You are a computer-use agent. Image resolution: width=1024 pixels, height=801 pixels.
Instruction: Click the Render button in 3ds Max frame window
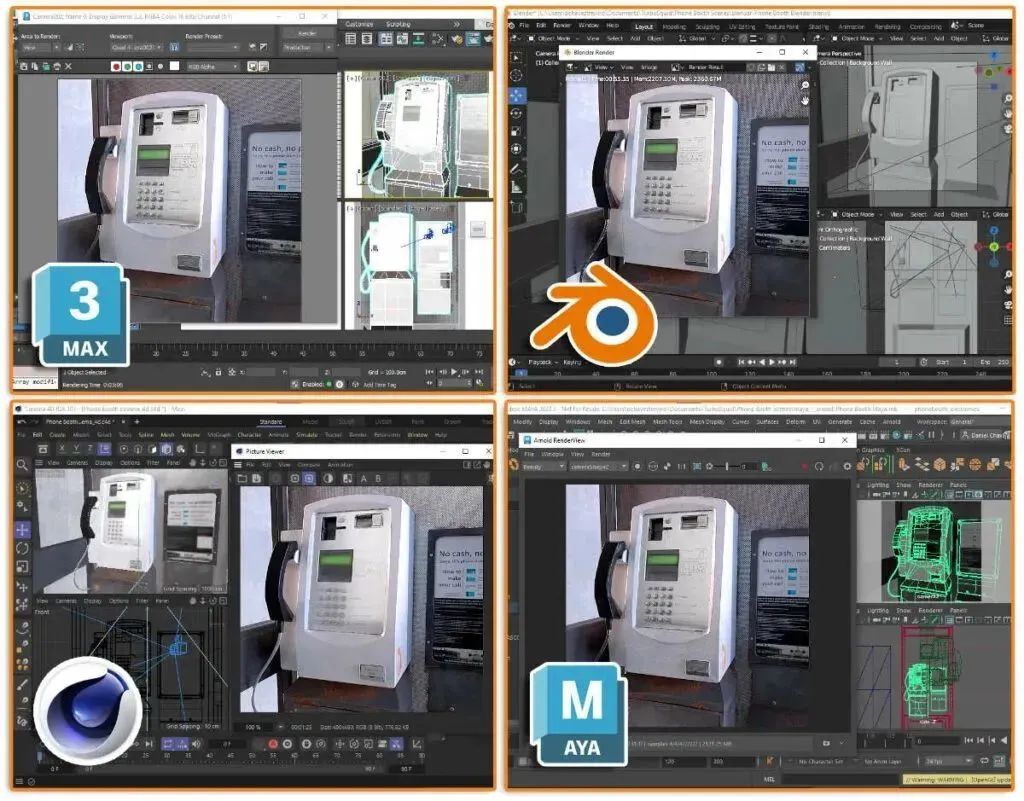click(x=307, y=33)
